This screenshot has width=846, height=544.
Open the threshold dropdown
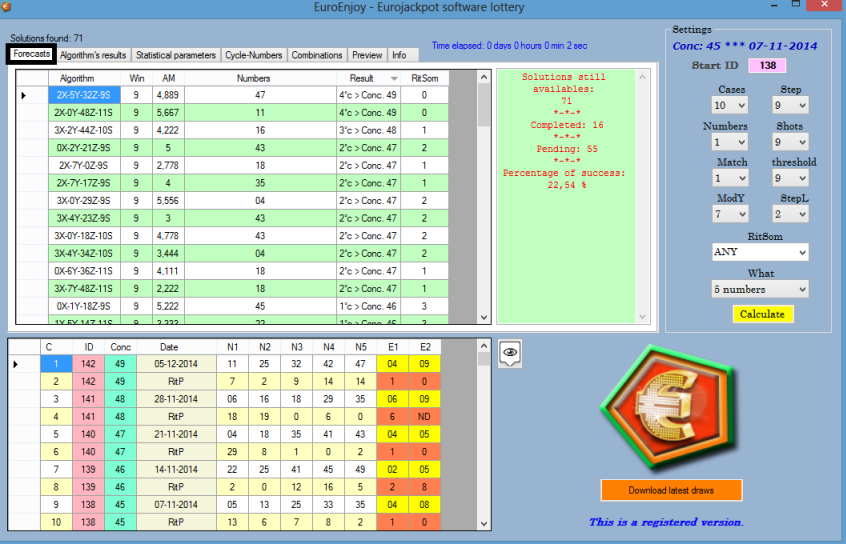coord(790,178)
